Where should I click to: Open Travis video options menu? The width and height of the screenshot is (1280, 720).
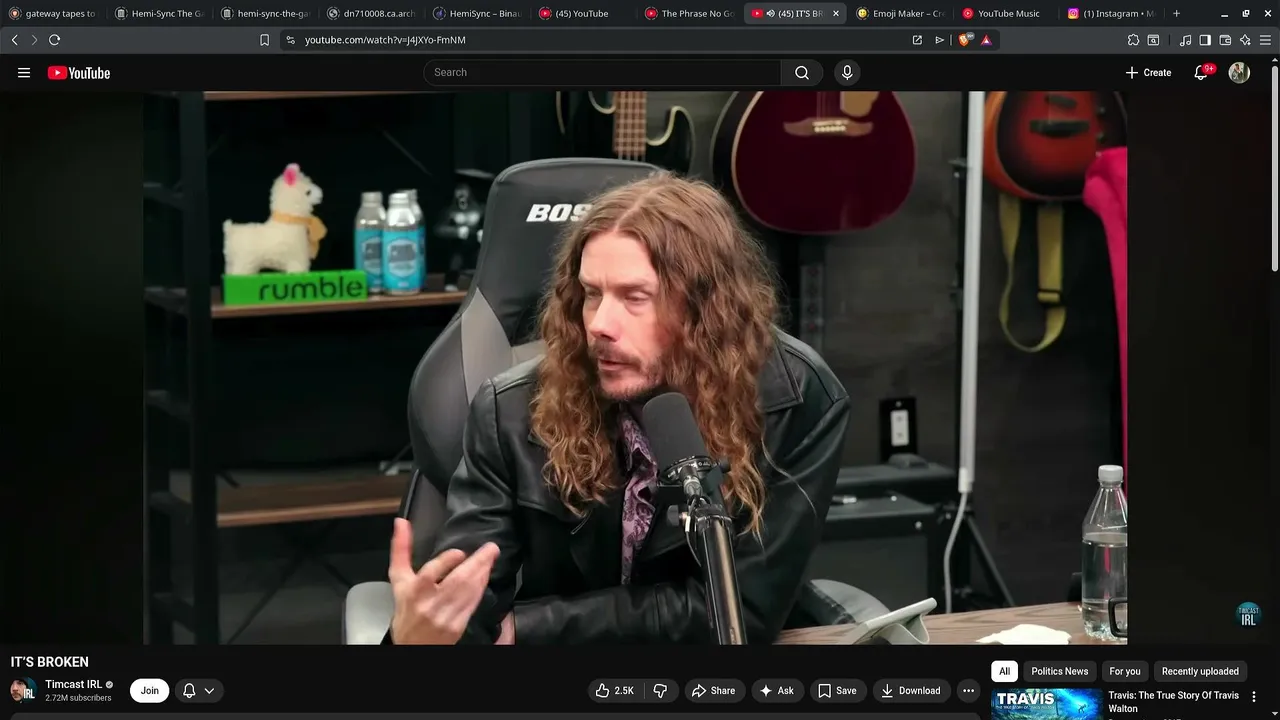(1254, 697)
